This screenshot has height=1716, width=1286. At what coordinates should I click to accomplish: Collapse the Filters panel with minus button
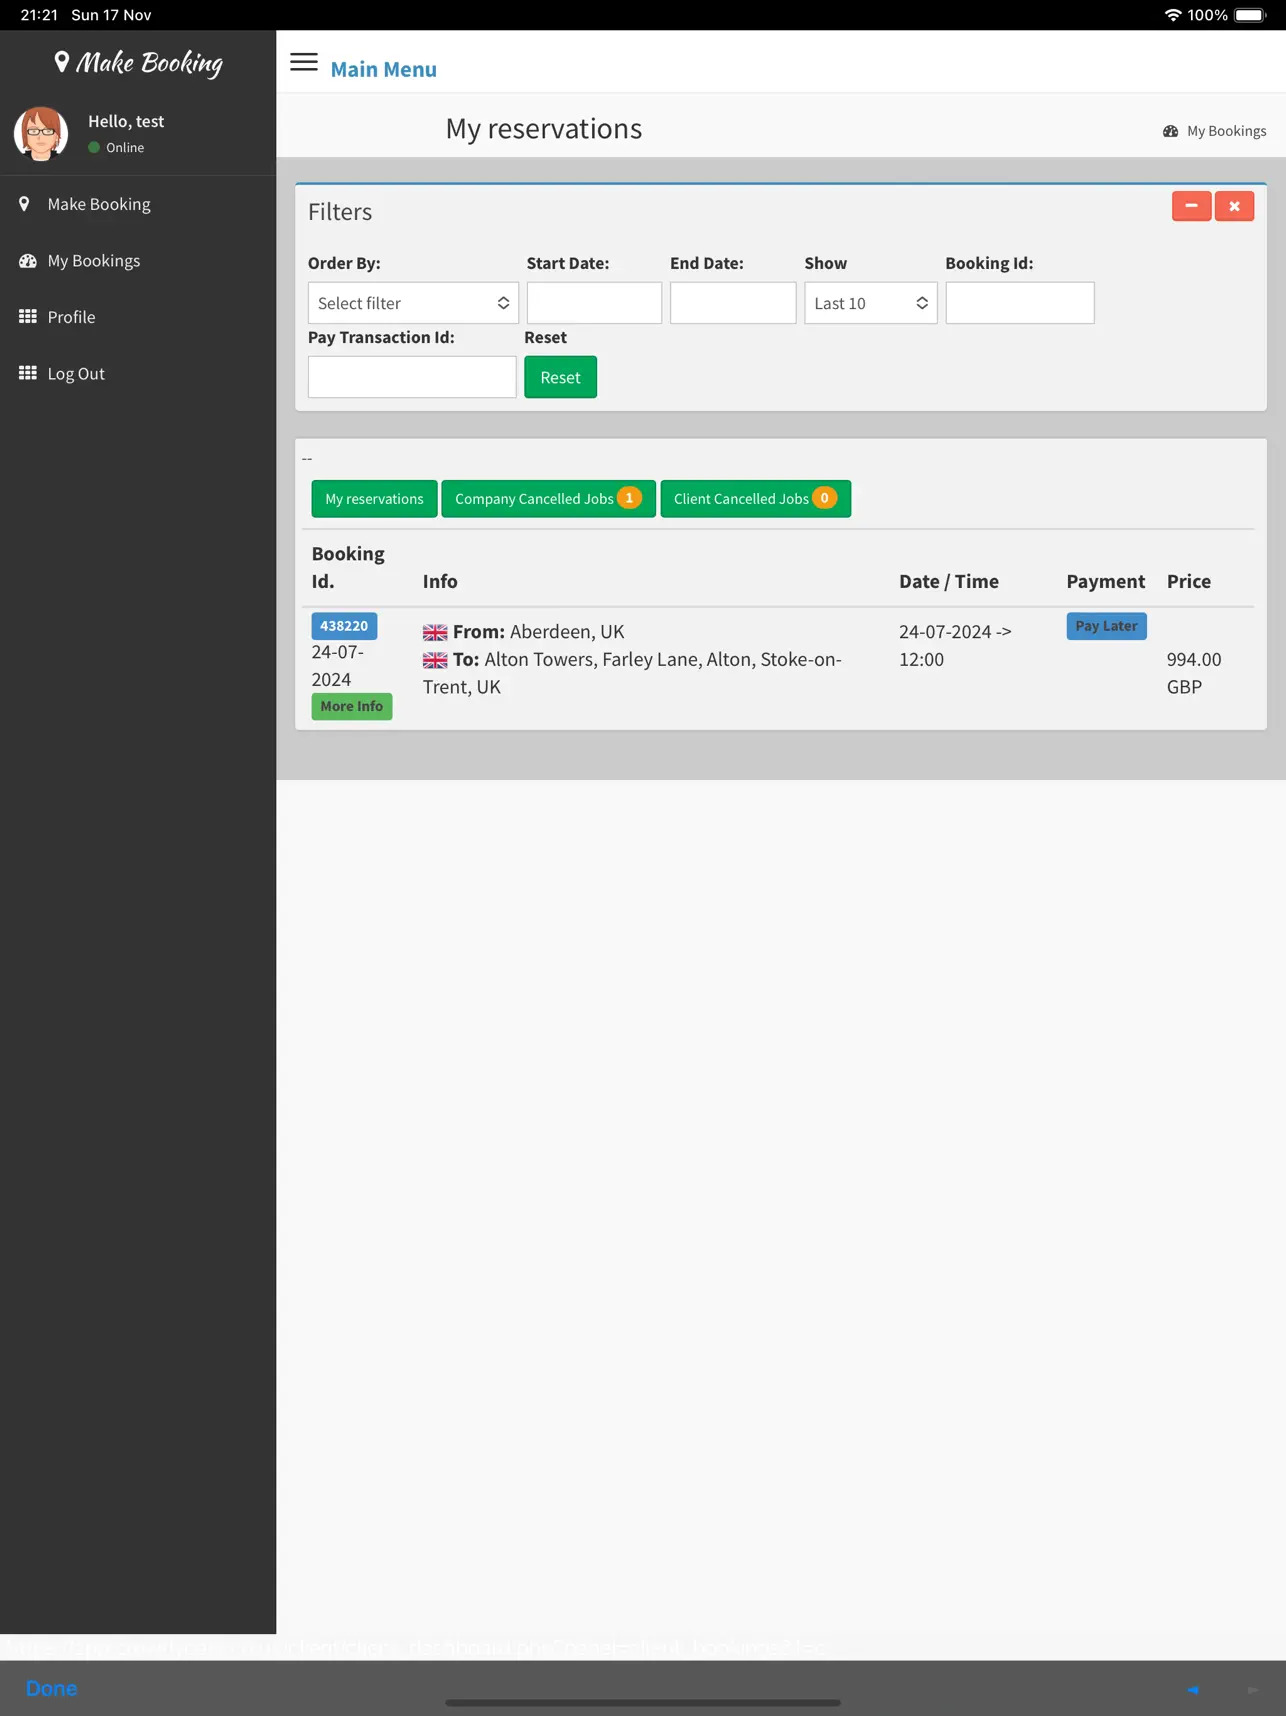coord(1192,206)
